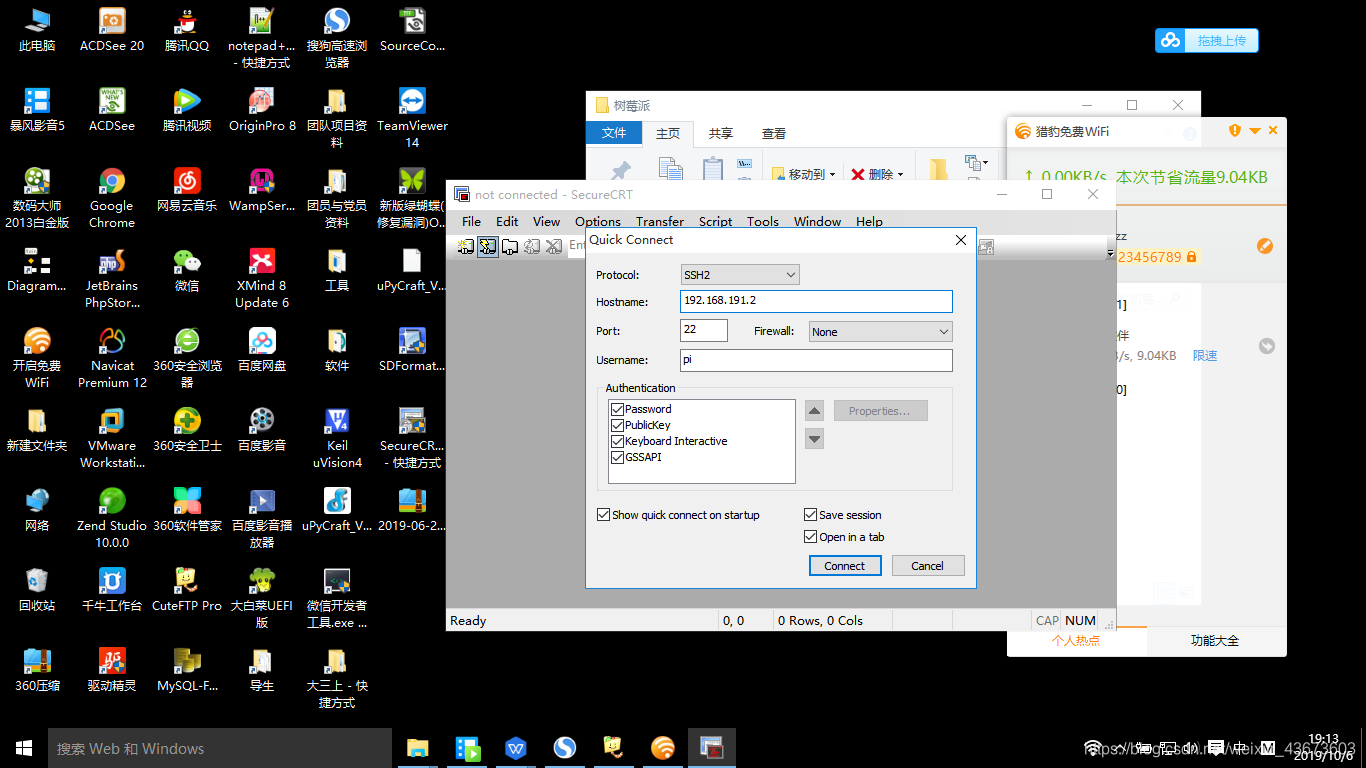The image size is (1366, 768).
Task: Toggle the GSSAPI authentication checkbox
Action: [x=617, y=457]
